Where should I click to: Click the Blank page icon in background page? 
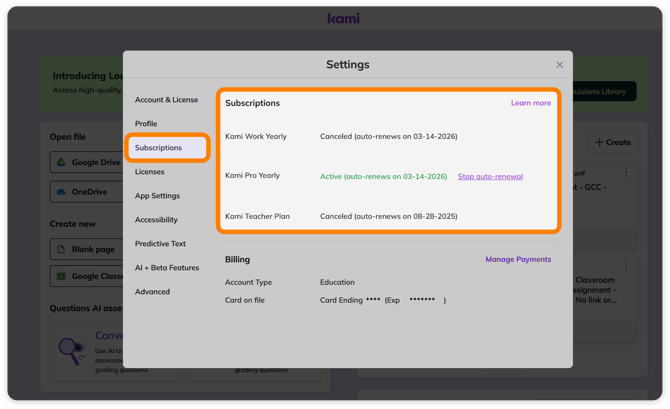click(61, 249)
